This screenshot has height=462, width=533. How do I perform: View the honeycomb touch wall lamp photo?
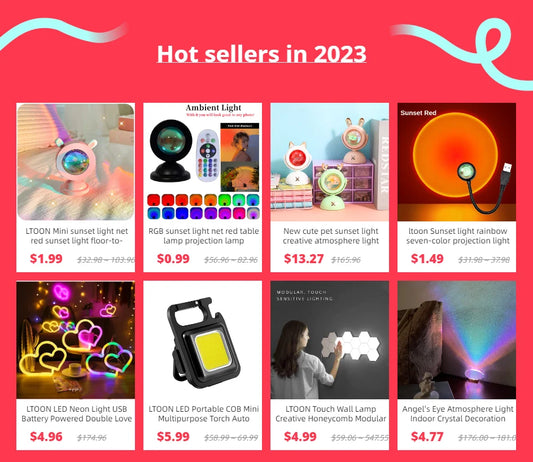(330, 340)
